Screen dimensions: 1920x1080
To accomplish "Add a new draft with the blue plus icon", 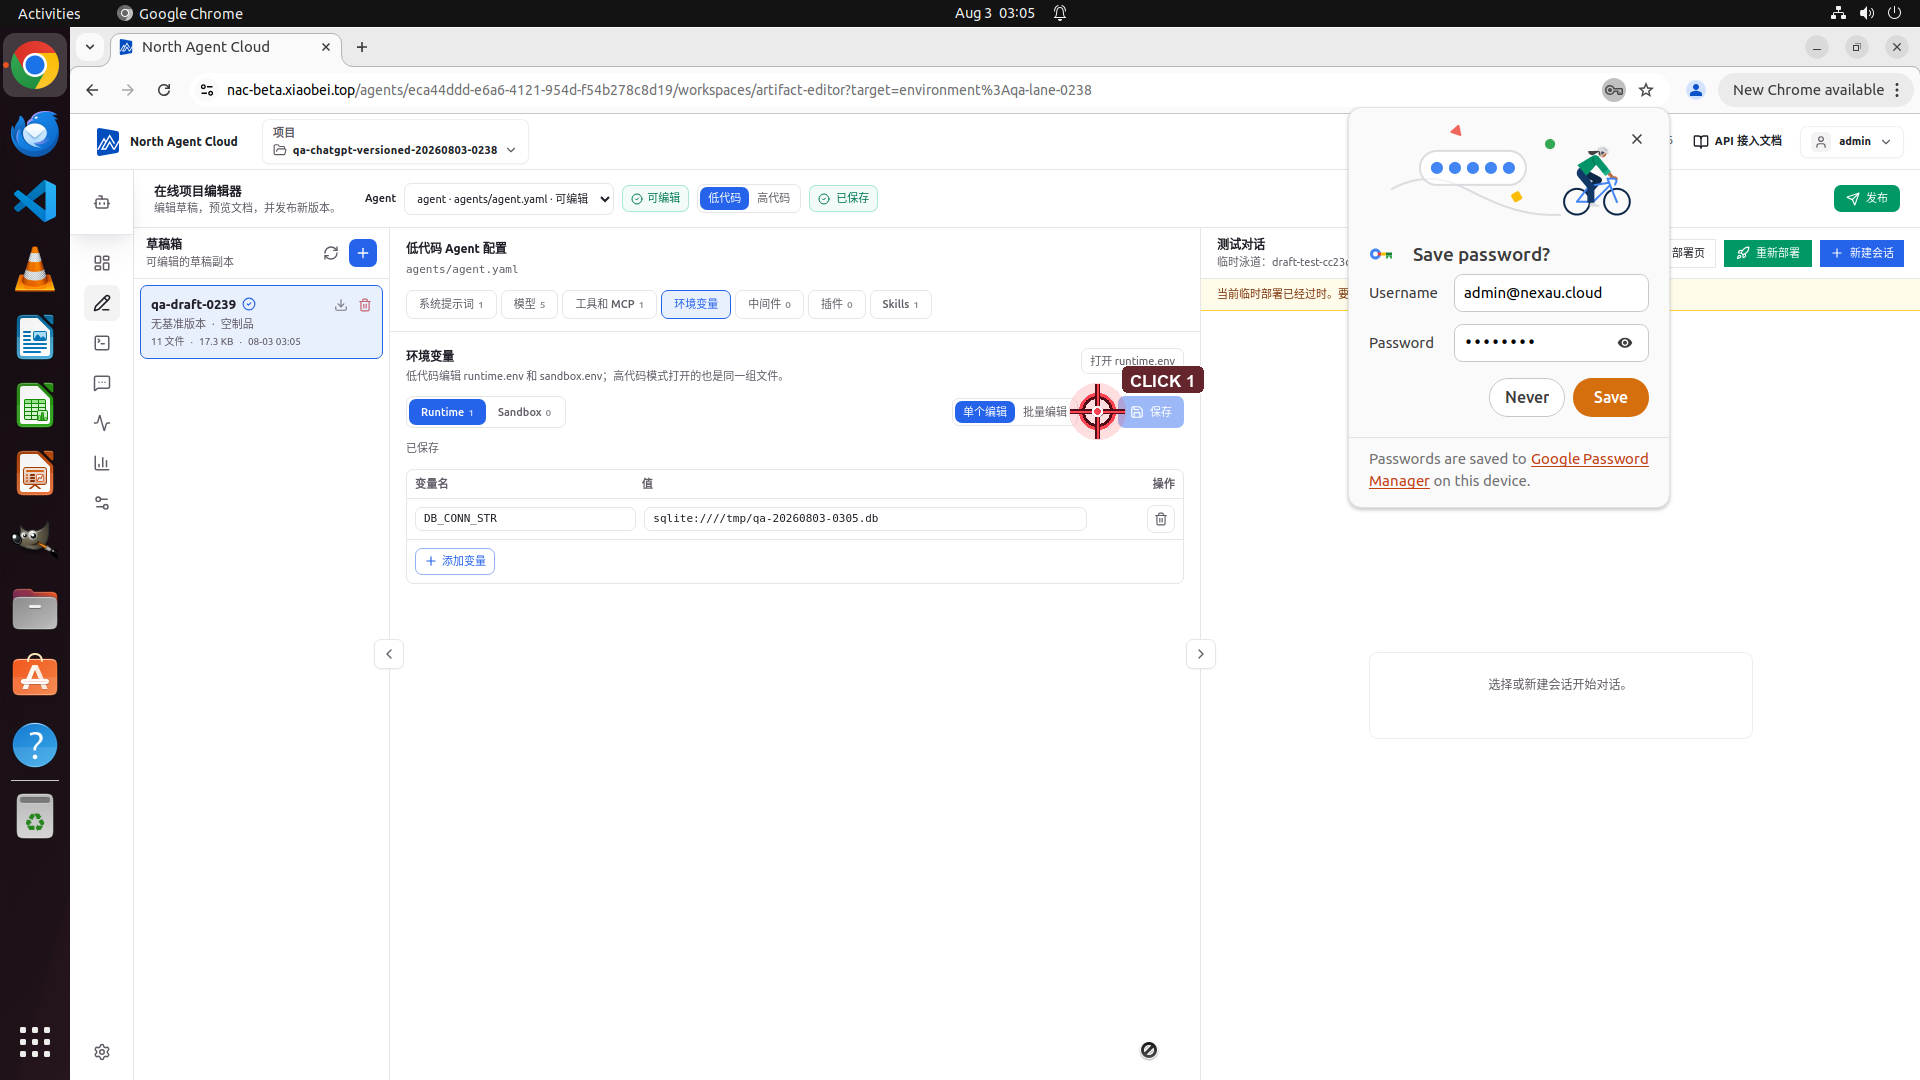I will pyautogui.click(x=363, y=253).
